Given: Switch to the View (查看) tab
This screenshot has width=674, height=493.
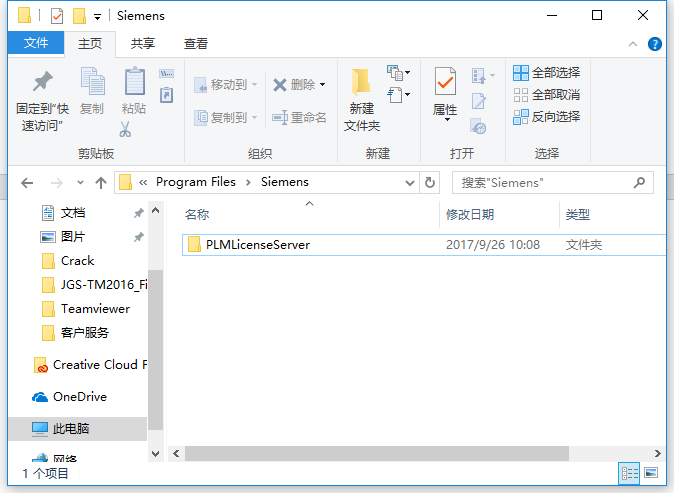Looking at the screenshot, I should (196, 43).
